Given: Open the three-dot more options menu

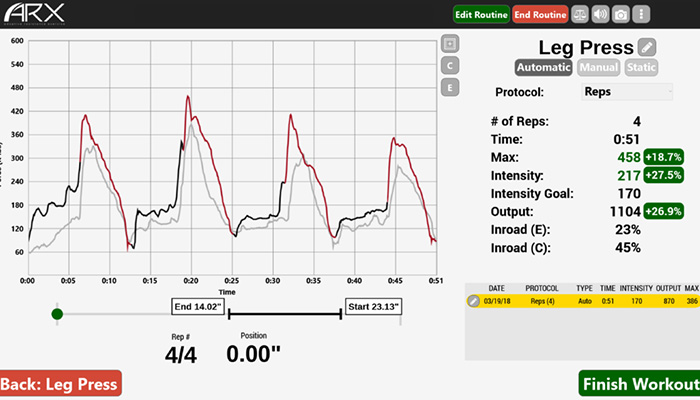Looking at the screenshot, I should (x=641, y=14).
